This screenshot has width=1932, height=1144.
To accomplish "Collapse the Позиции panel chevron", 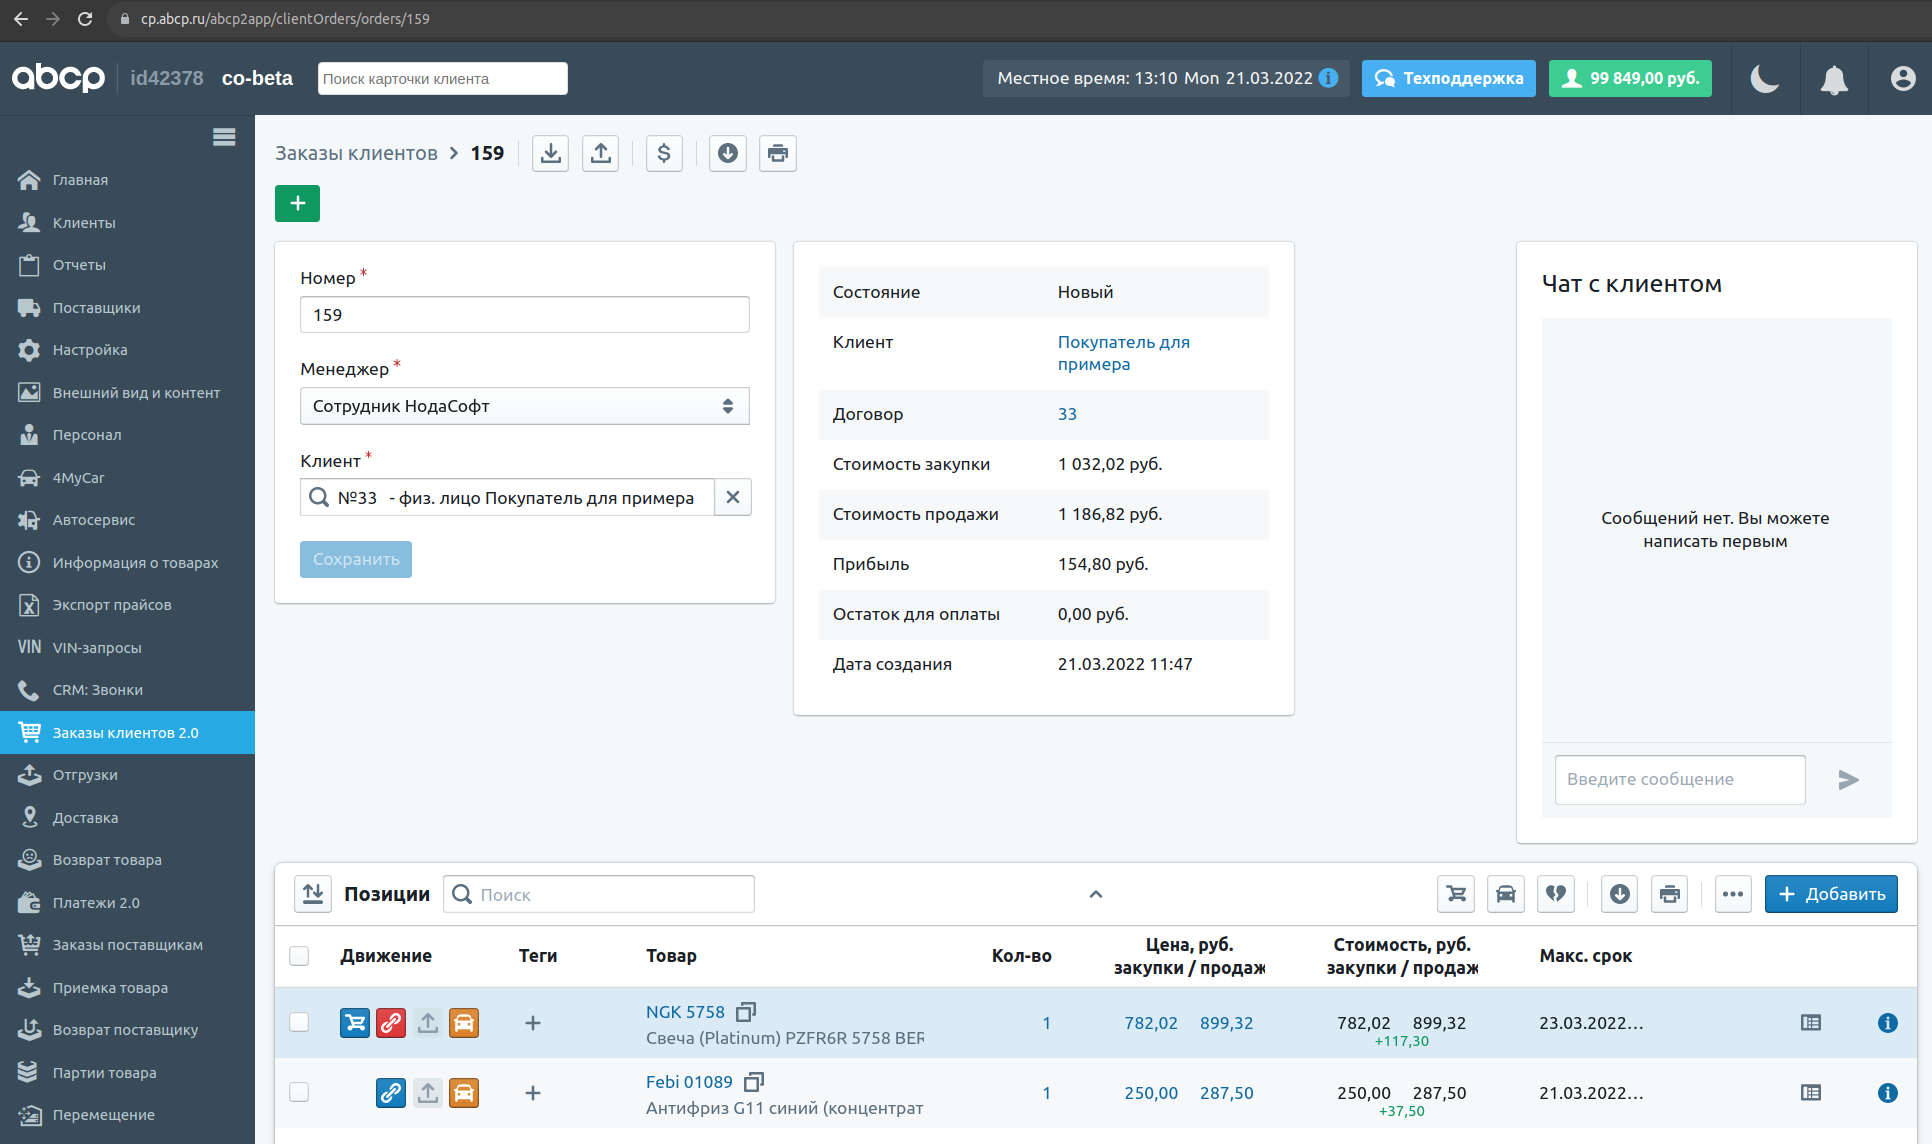I will 1096,894.
